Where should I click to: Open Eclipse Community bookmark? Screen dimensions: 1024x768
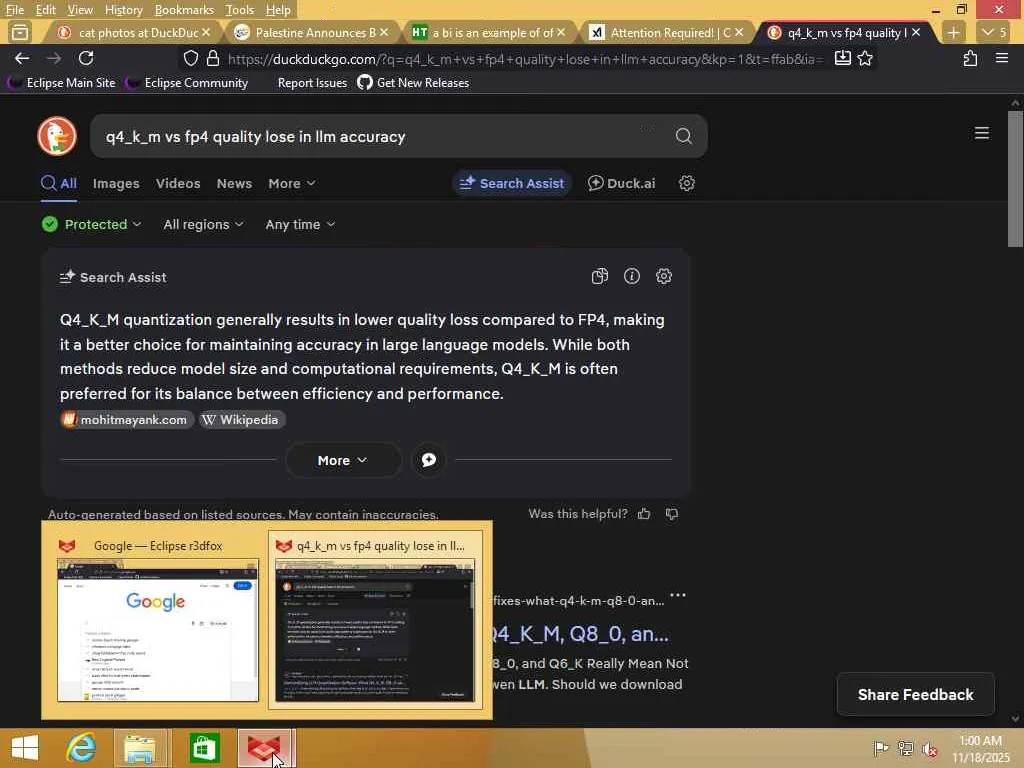point(187,83)
